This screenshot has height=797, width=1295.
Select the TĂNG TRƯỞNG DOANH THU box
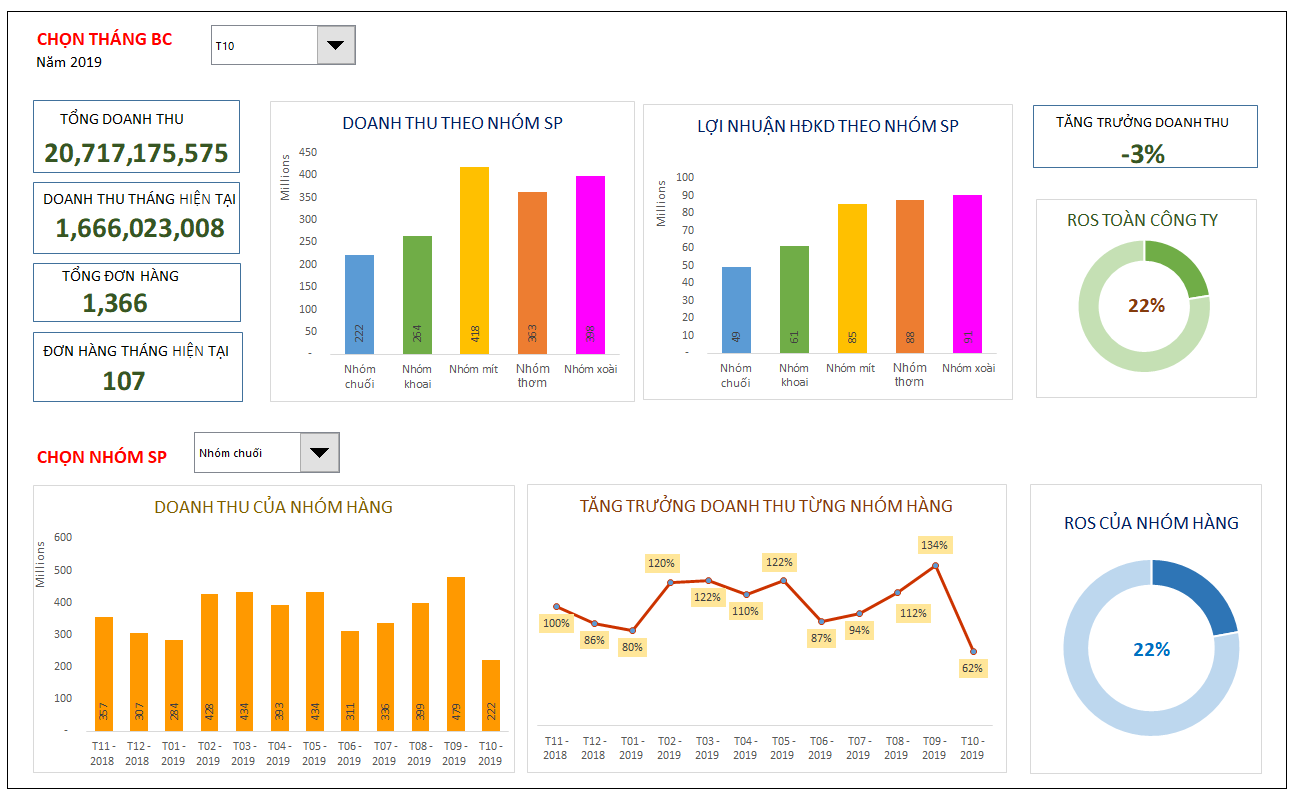tap(1145, 136)
